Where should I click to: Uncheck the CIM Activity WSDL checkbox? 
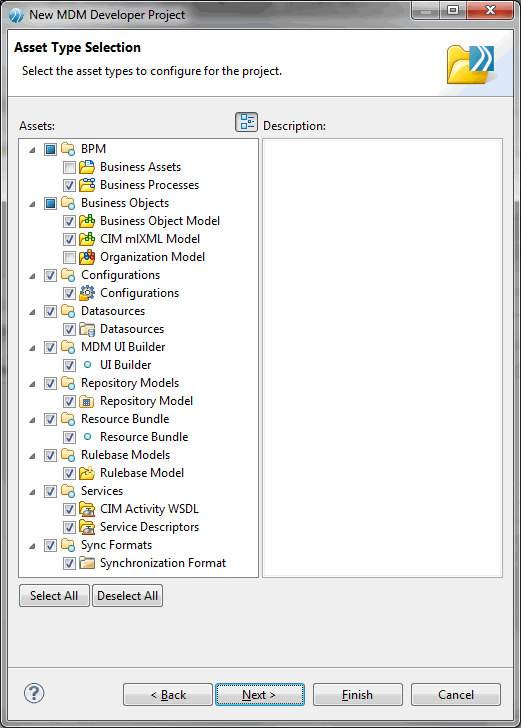tap(69, 509)
